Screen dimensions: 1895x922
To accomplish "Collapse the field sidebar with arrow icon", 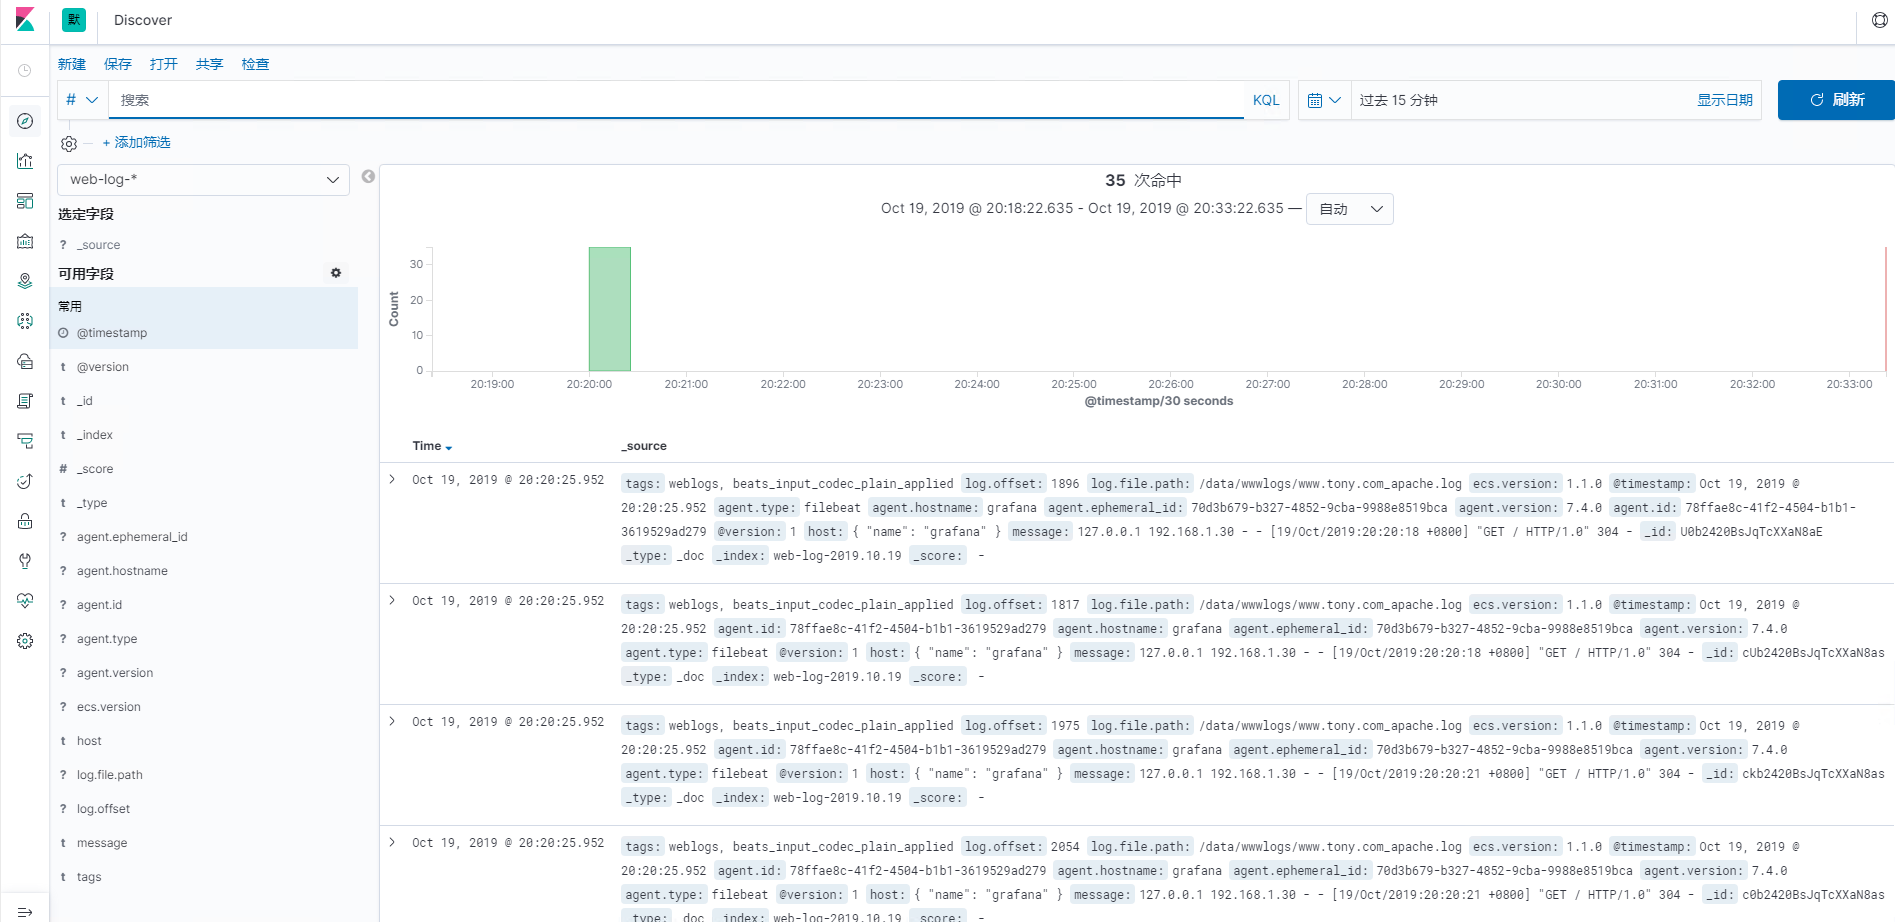I will [x=368, y=176].
